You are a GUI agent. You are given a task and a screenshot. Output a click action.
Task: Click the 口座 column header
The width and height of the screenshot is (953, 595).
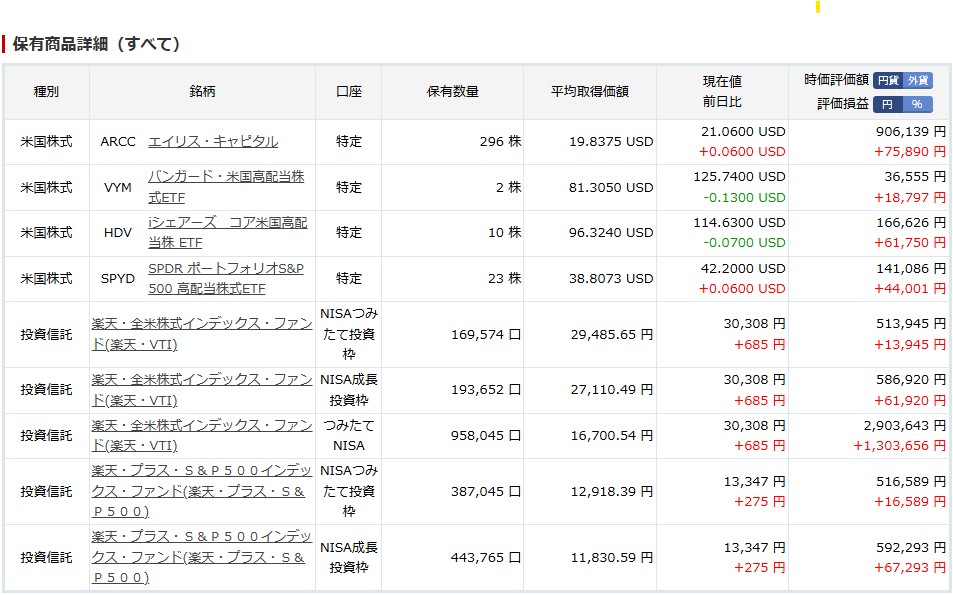point(349,92)
